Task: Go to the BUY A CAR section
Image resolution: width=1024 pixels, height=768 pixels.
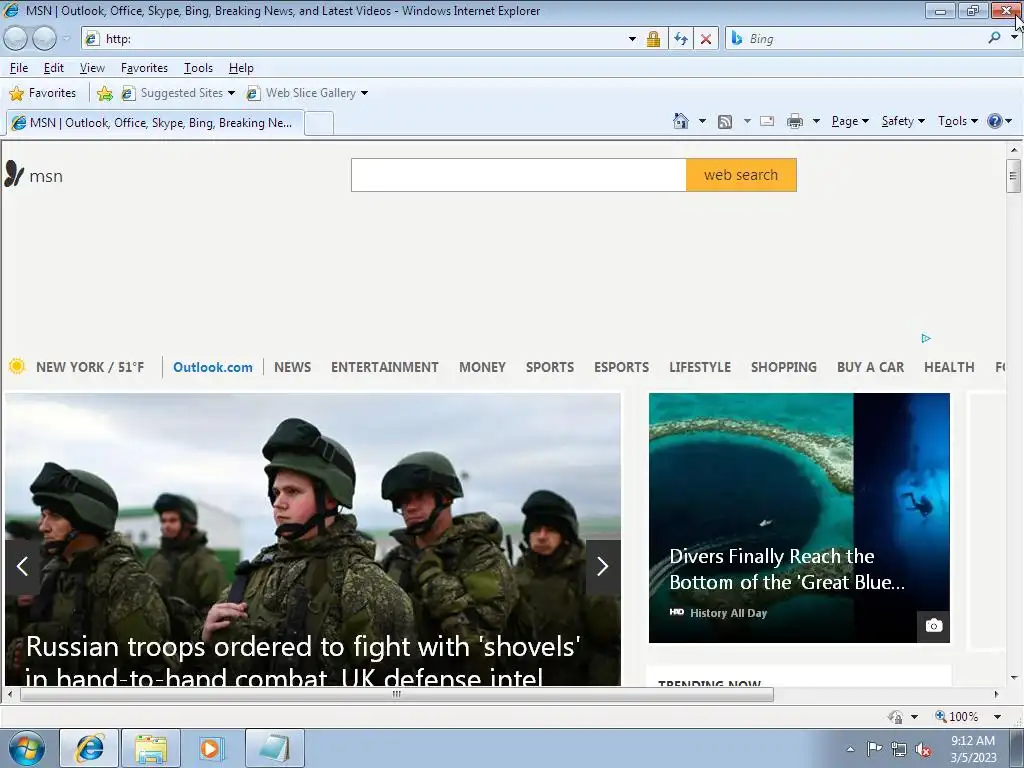Action: point(871,367)
